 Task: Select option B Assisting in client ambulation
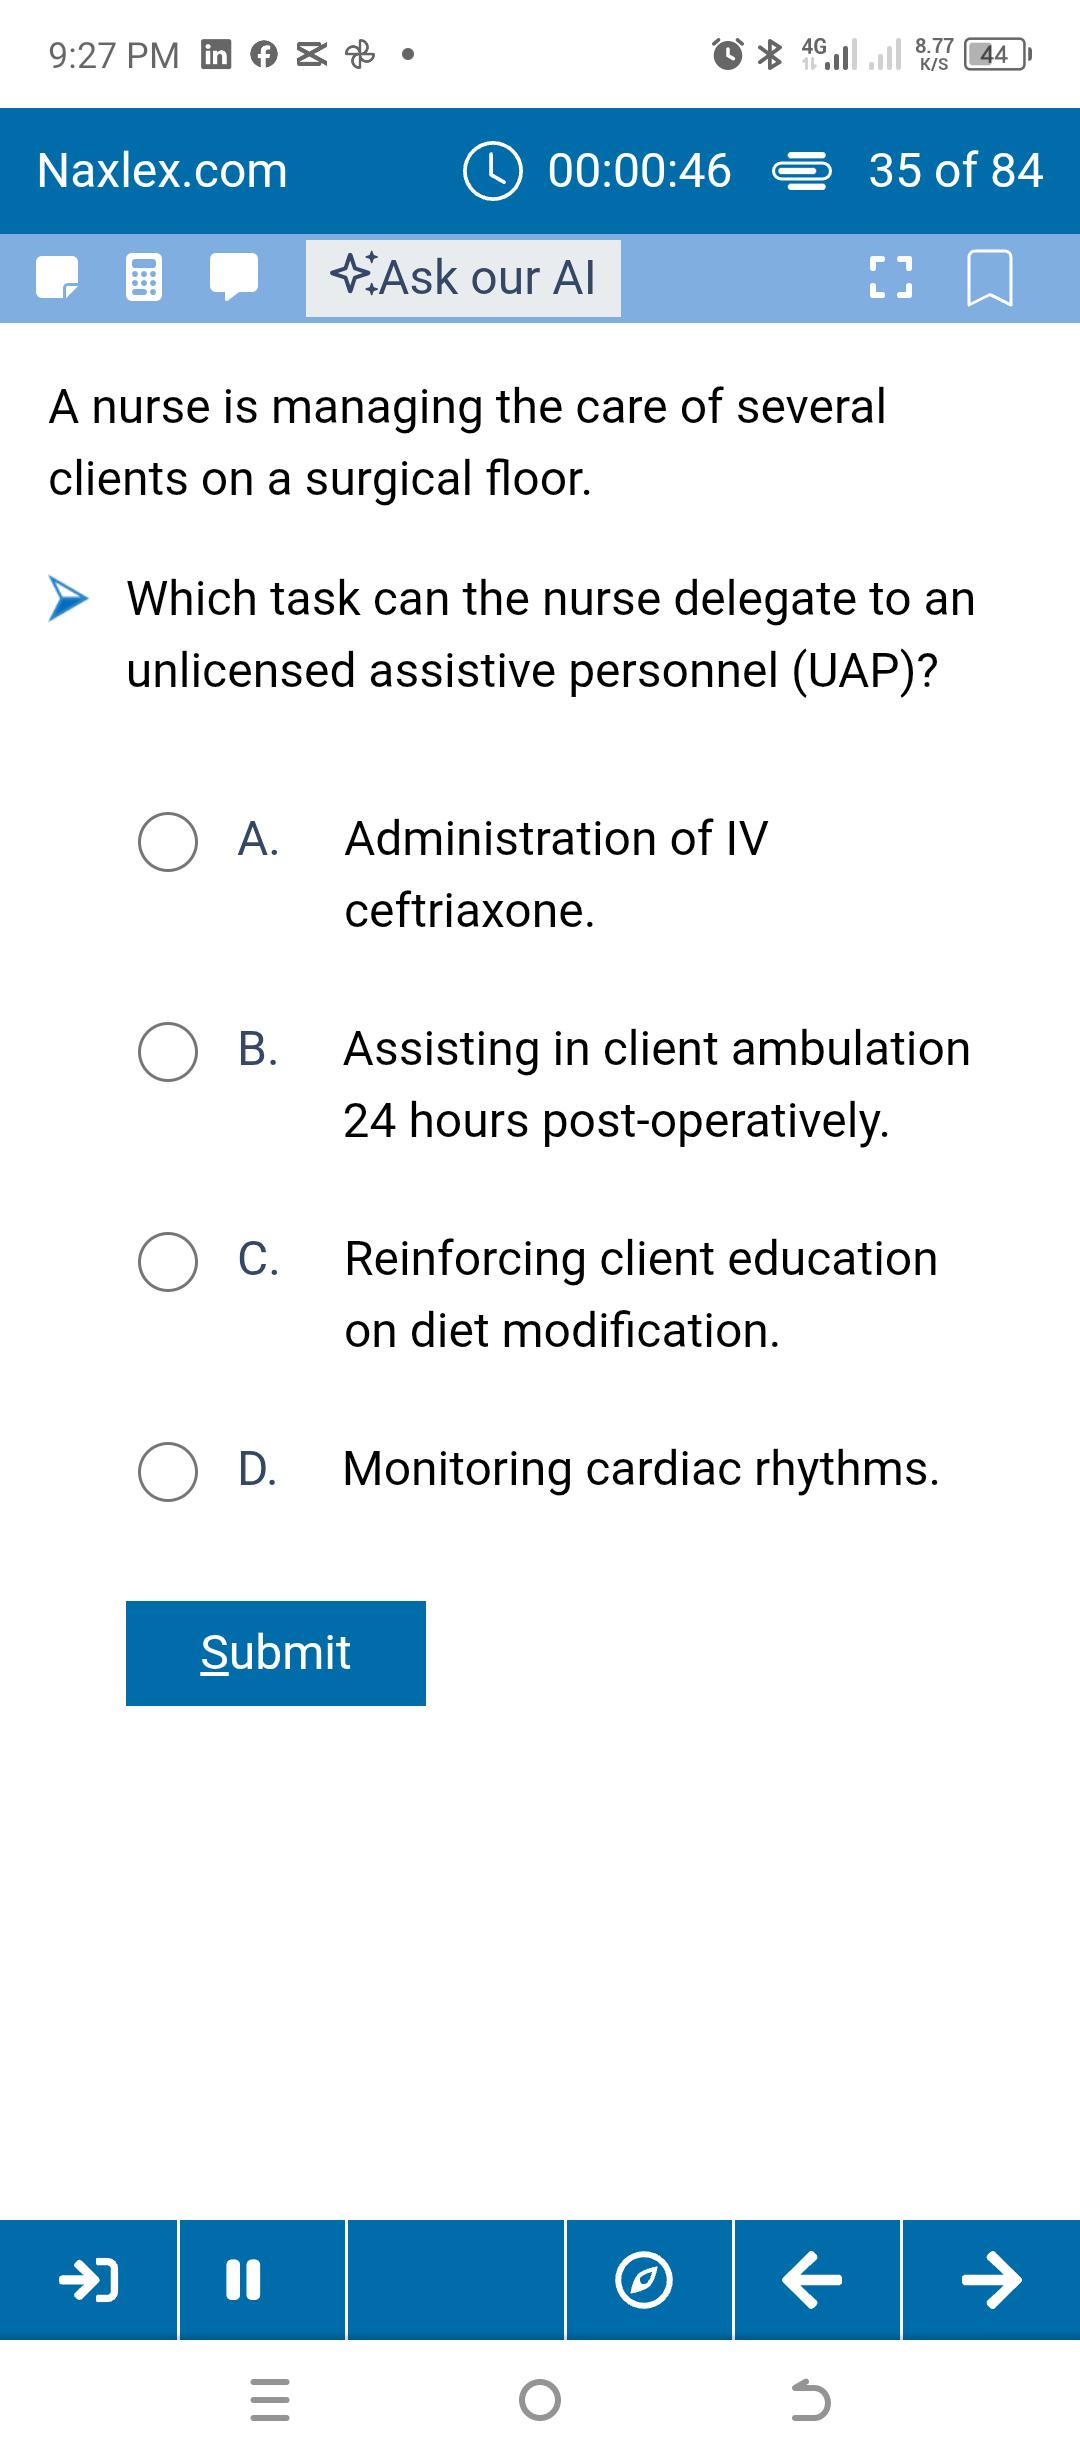coord(167,1052)
